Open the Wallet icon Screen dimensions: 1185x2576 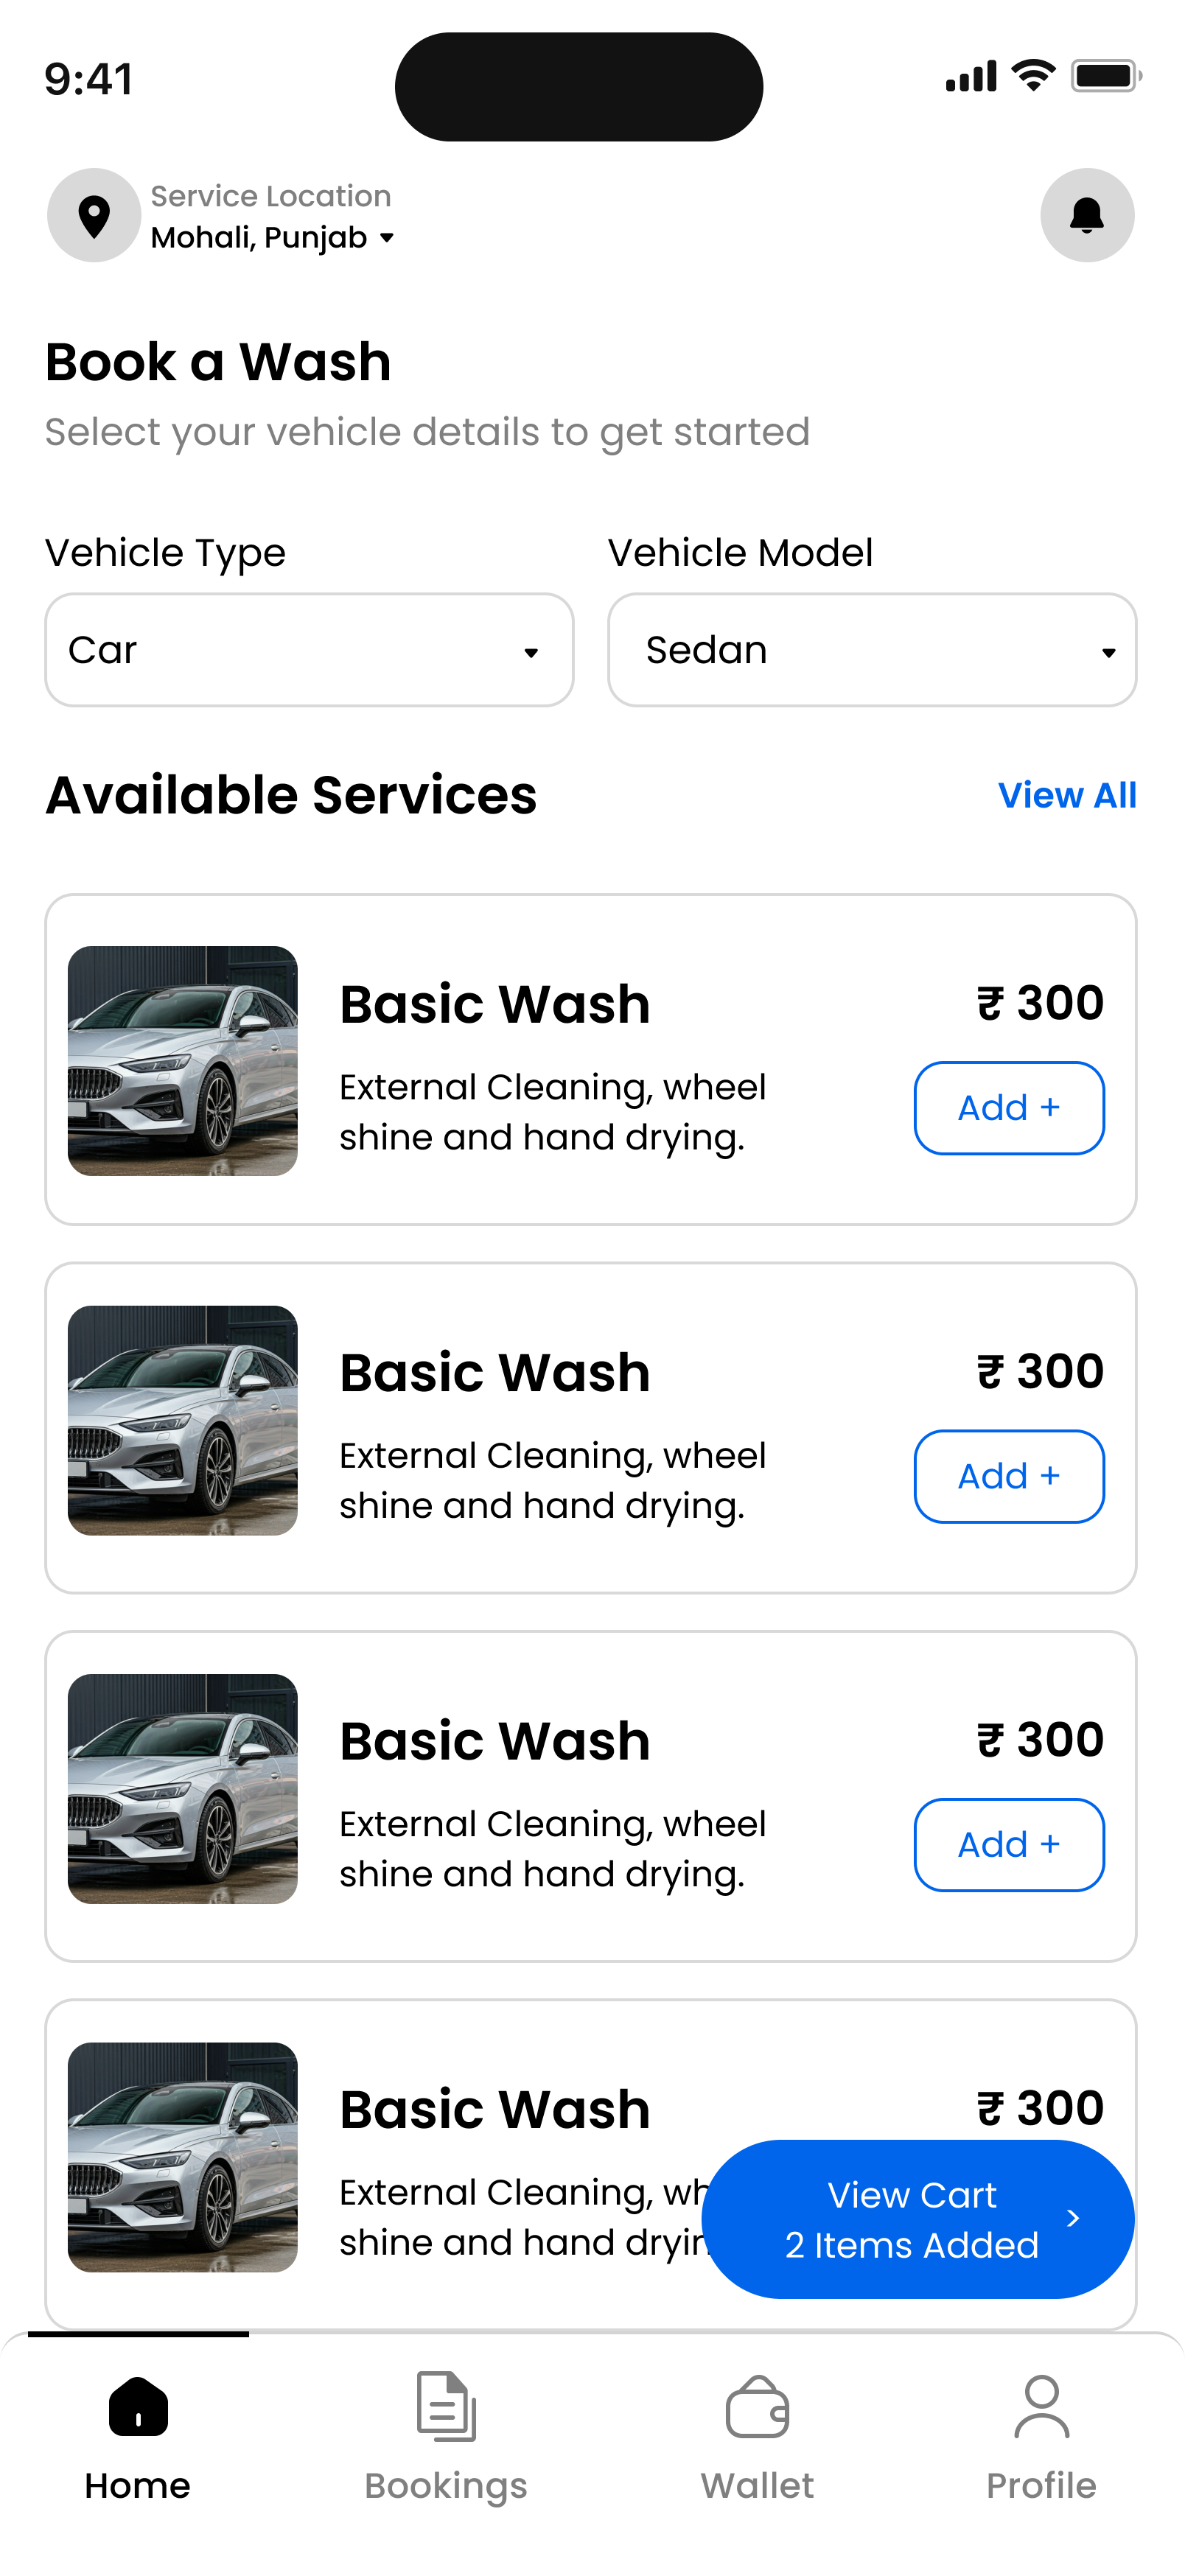[x=757, y=2408]
